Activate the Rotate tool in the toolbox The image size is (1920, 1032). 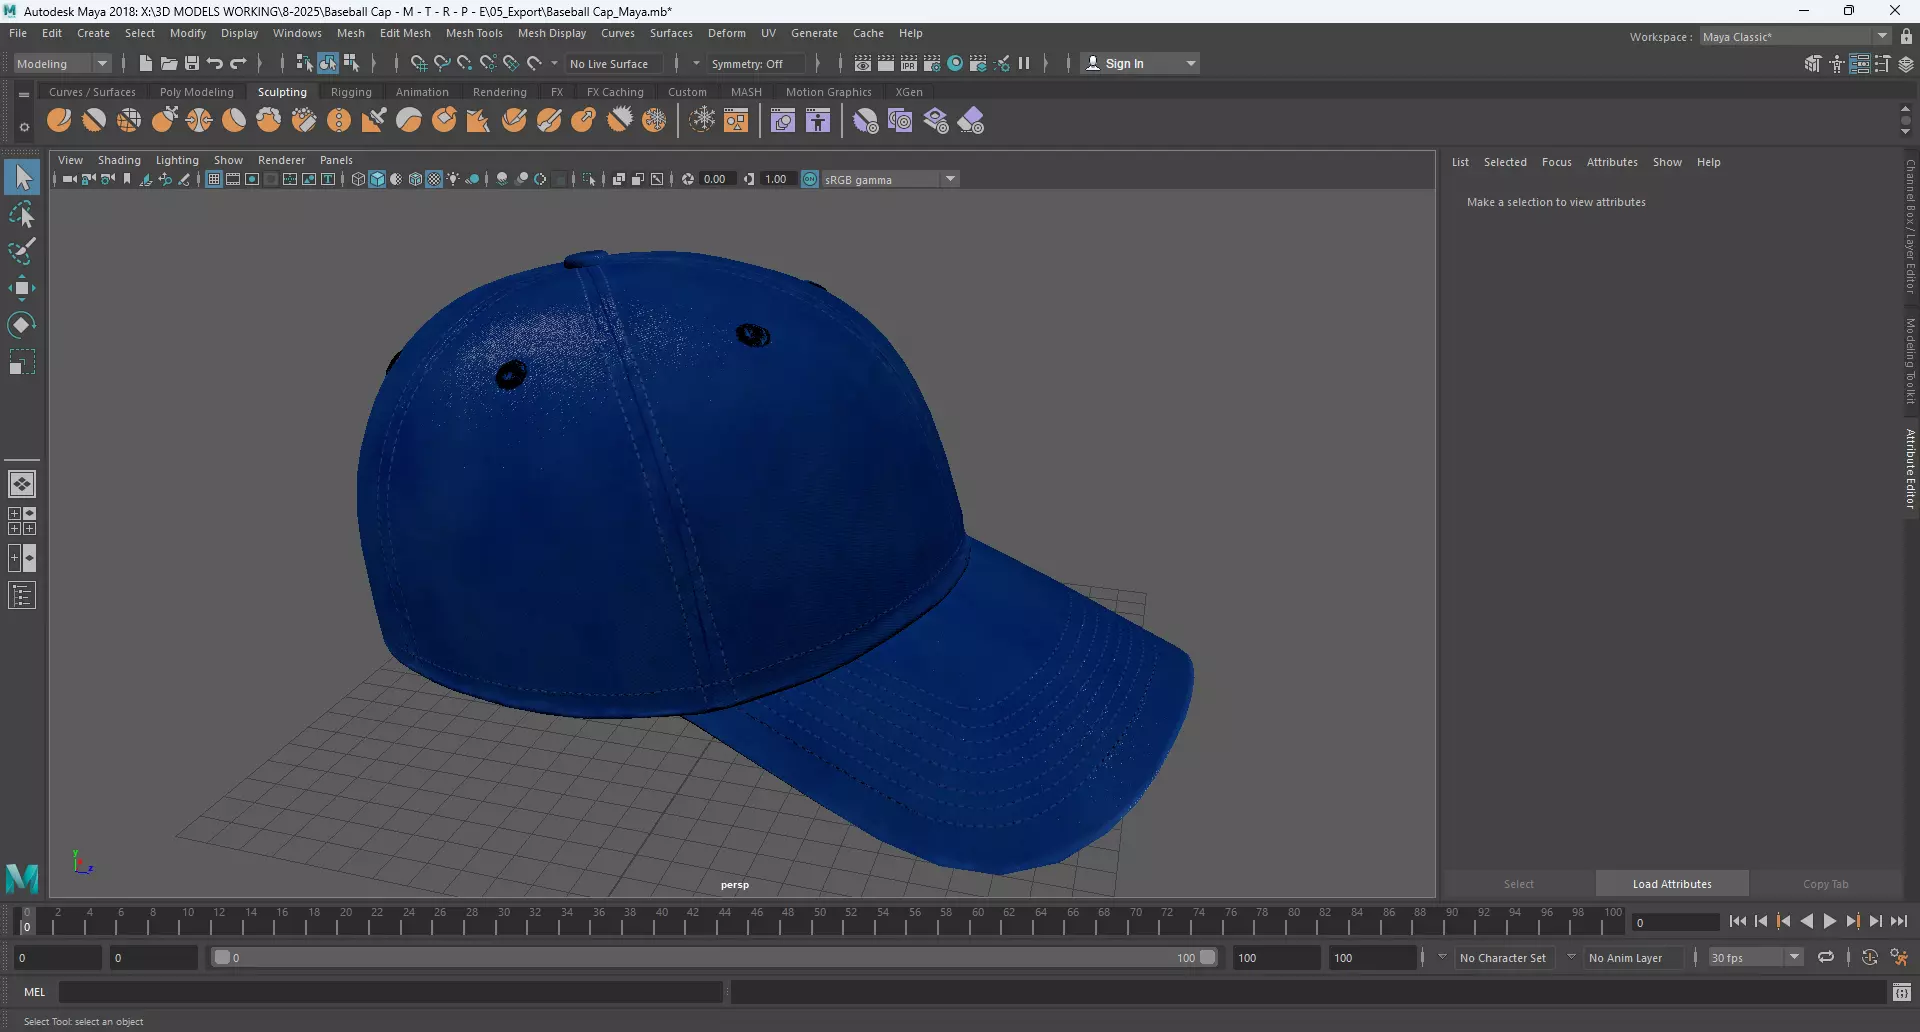click(x=22, y=325)
